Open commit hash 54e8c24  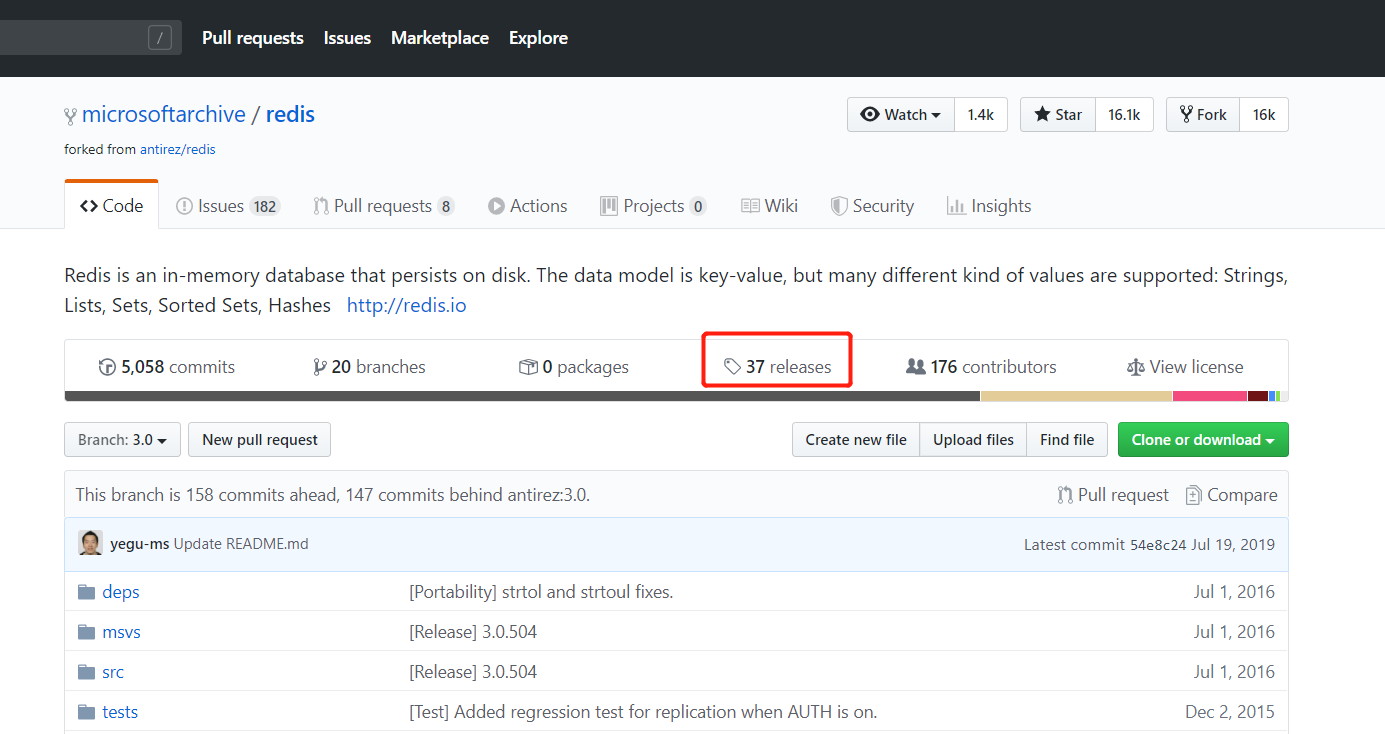[x=1158, y=545]
